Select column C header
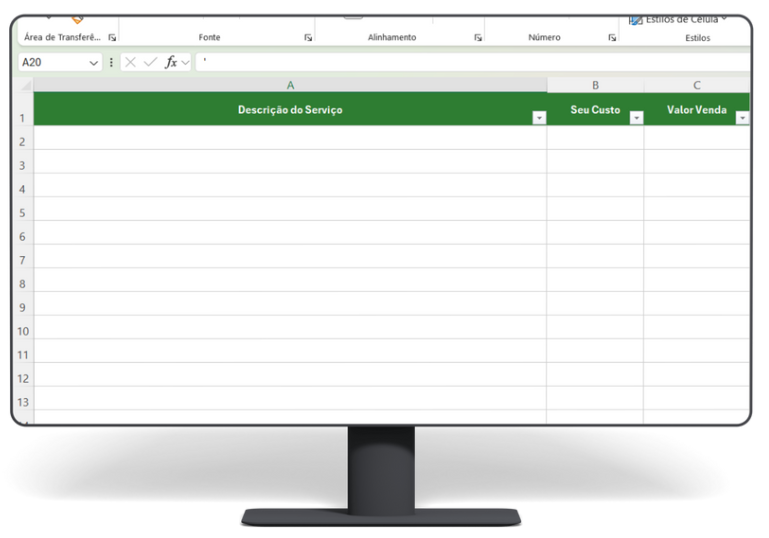769x538 pixels. coord(697,85)
